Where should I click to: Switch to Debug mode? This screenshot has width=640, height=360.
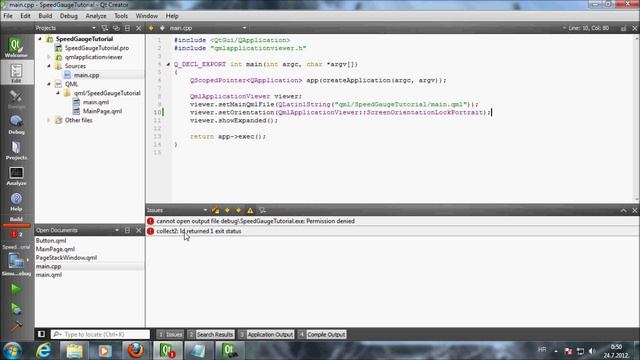16,124
